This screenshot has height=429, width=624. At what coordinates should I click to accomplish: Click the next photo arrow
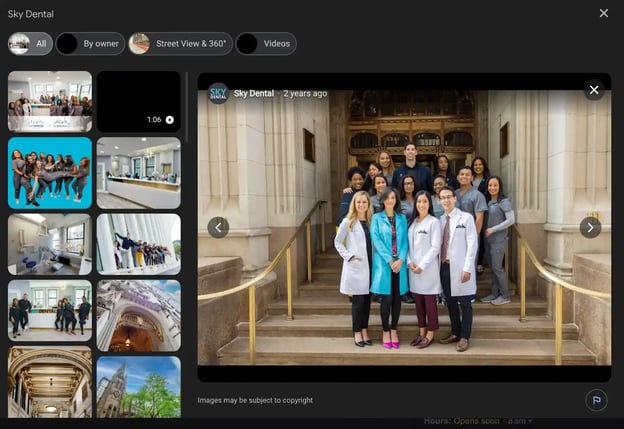[x=590, y=227]
